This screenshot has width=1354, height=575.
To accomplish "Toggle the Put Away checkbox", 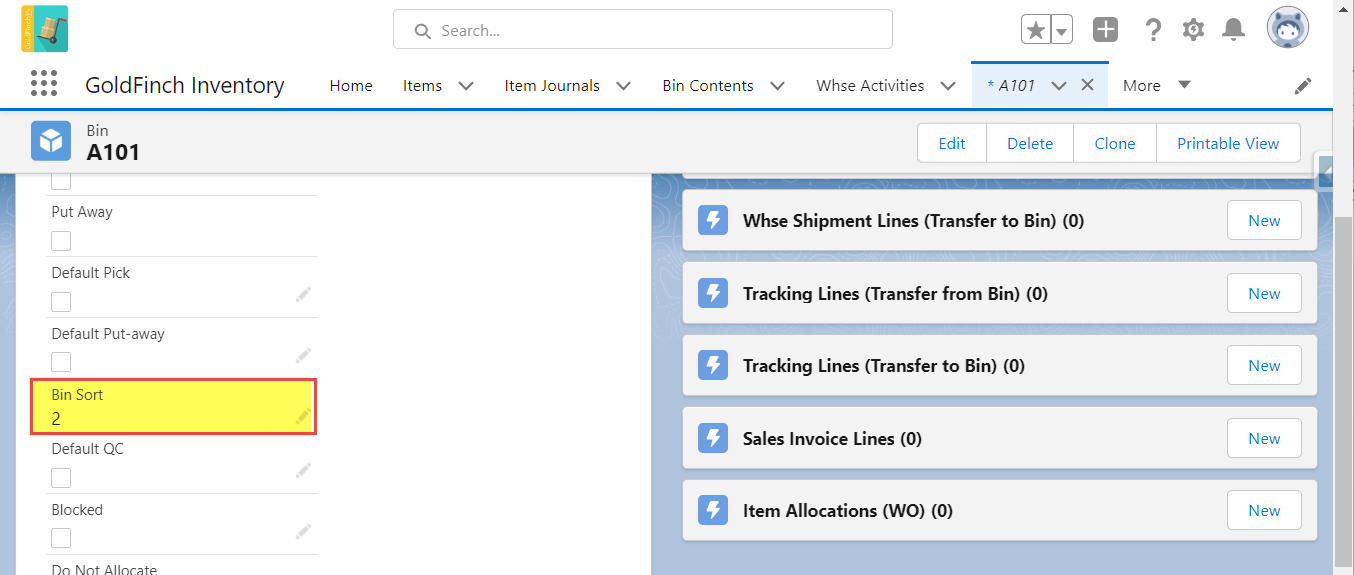I will pos(61,241).
